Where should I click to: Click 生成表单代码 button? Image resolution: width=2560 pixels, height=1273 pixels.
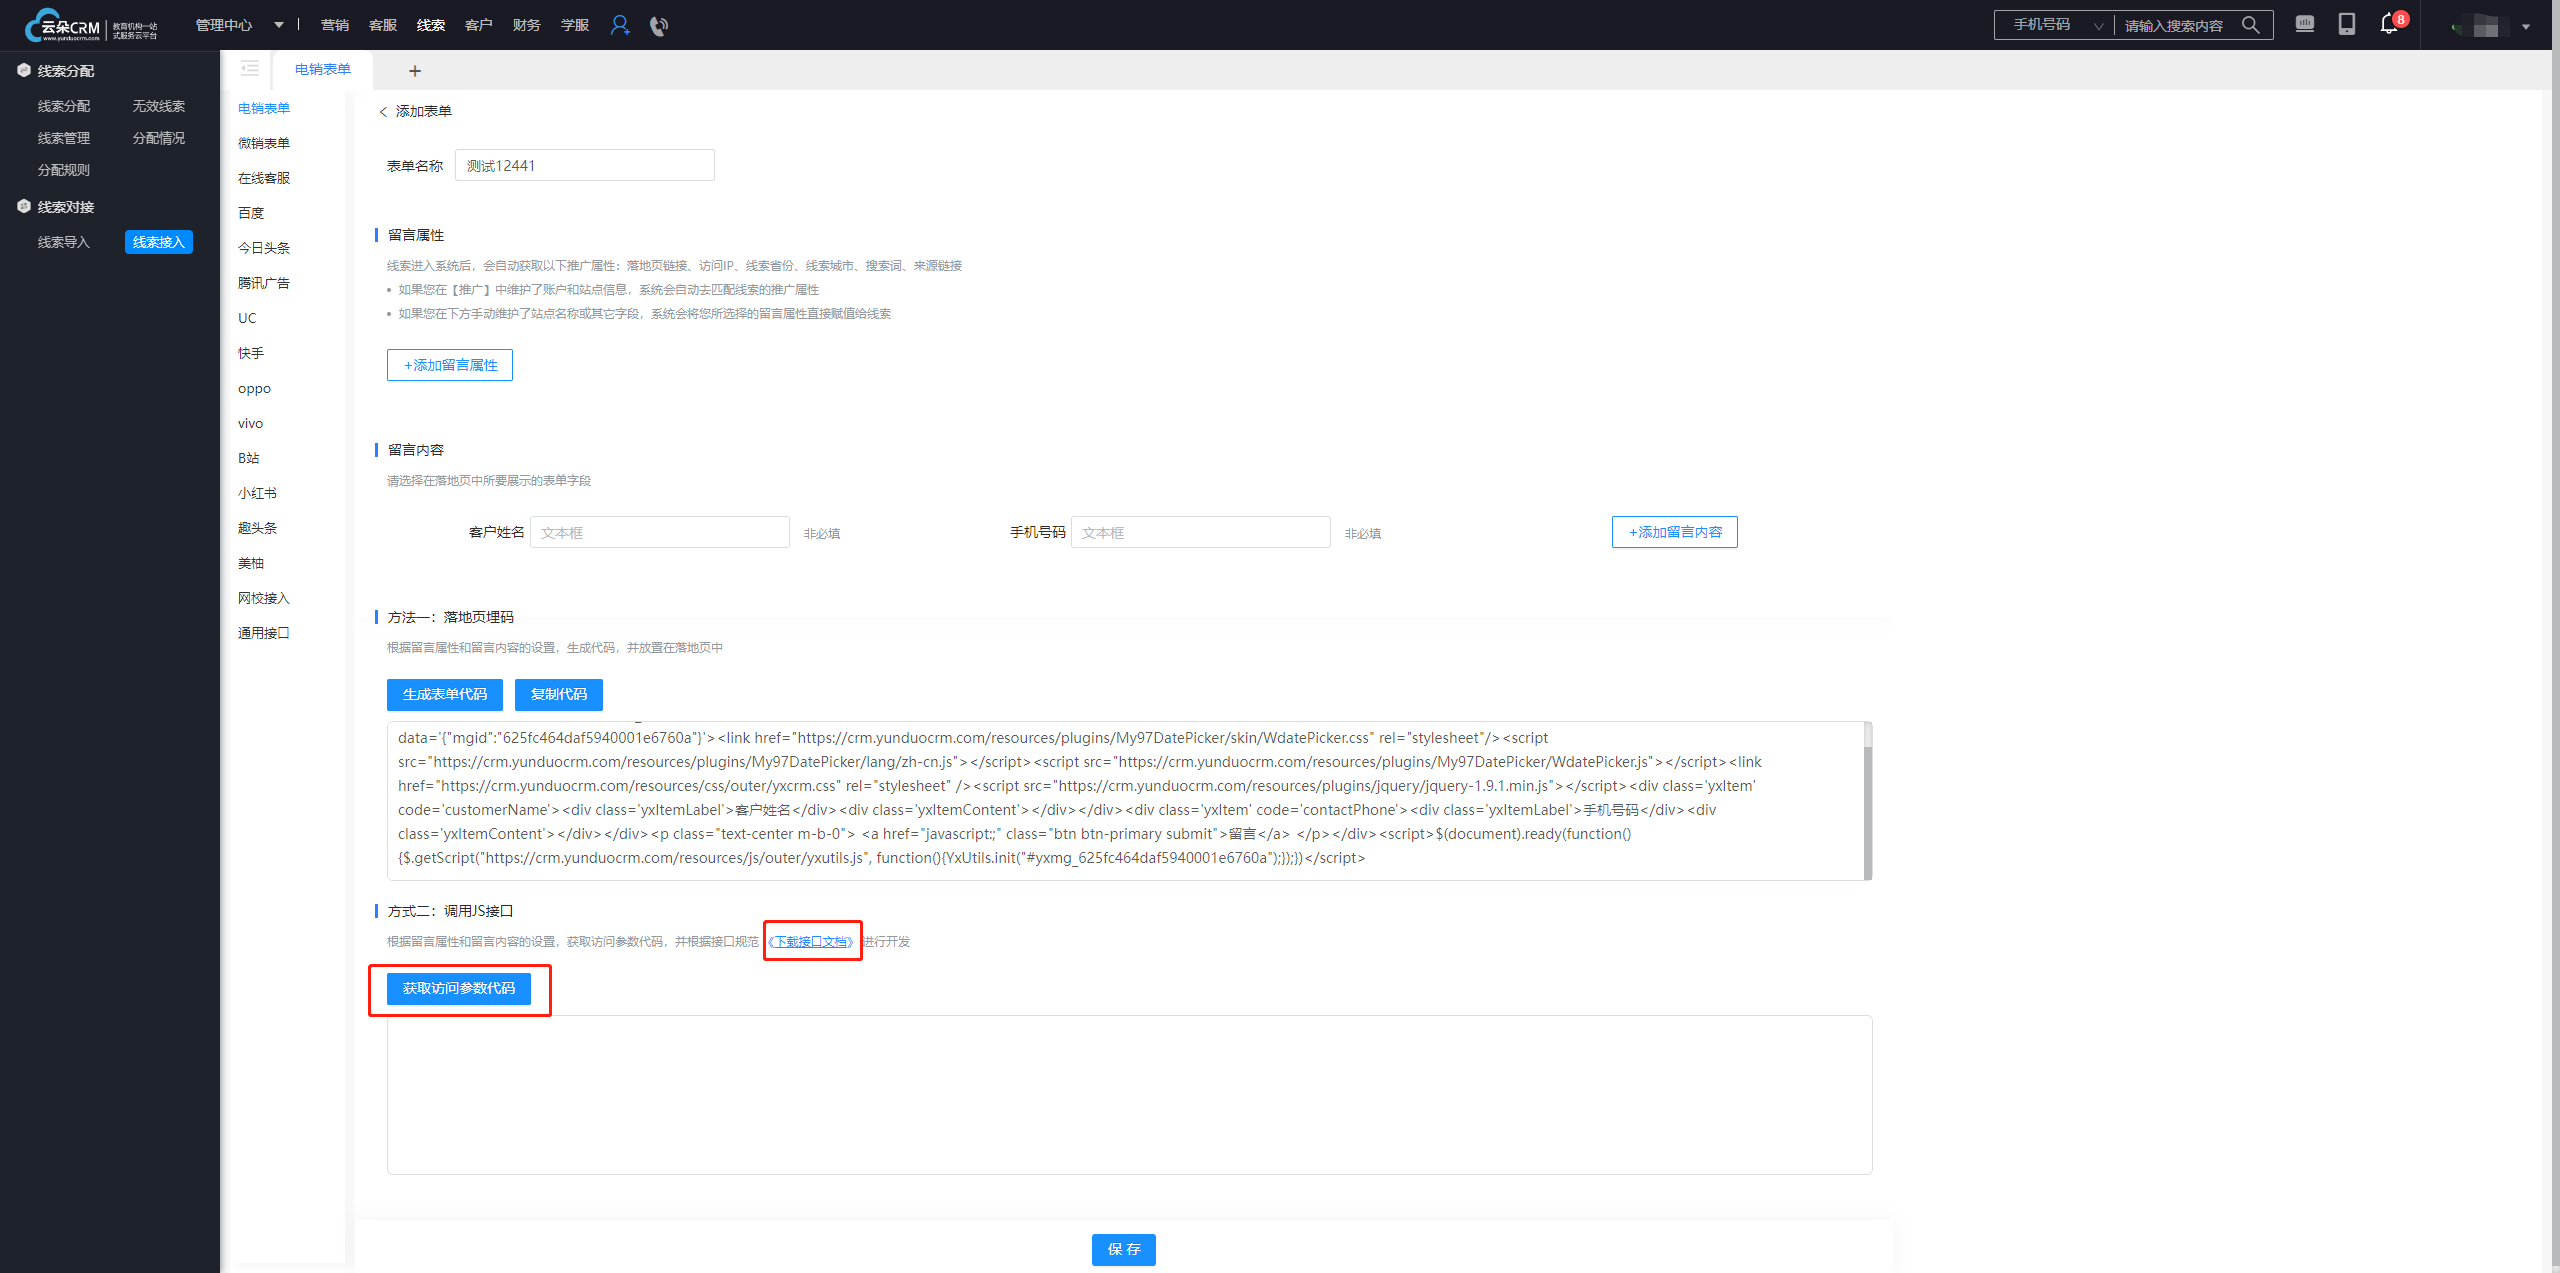tap(445, 694)
